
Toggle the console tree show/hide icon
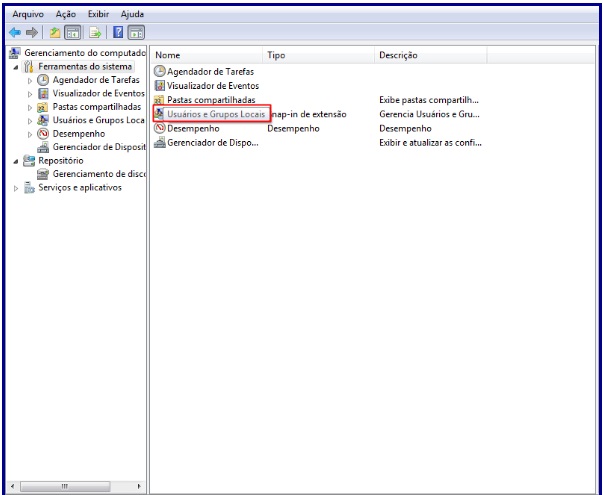coord(73,33)
